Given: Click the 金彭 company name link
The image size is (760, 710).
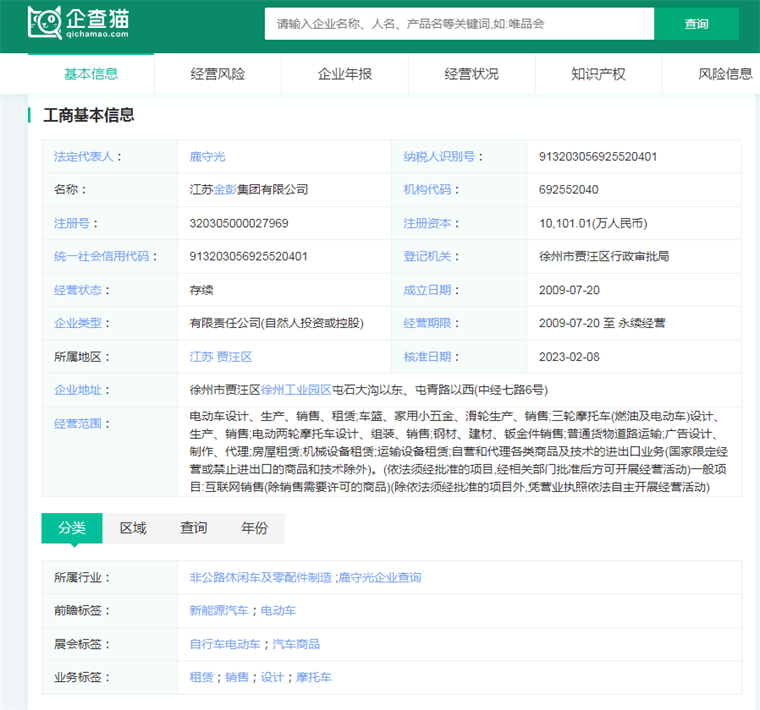Looking at the screenshot, I should [x=224, y=190].
